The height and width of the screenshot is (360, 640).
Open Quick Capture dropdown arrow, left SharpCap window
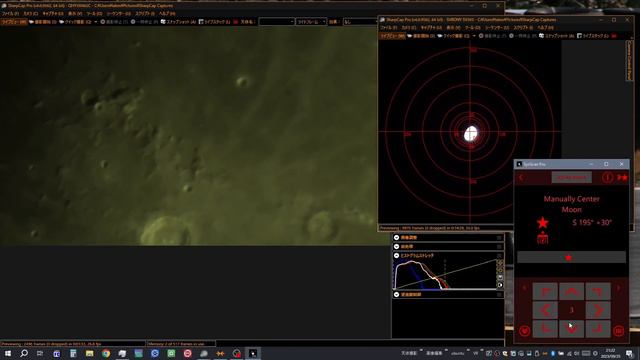96,22
